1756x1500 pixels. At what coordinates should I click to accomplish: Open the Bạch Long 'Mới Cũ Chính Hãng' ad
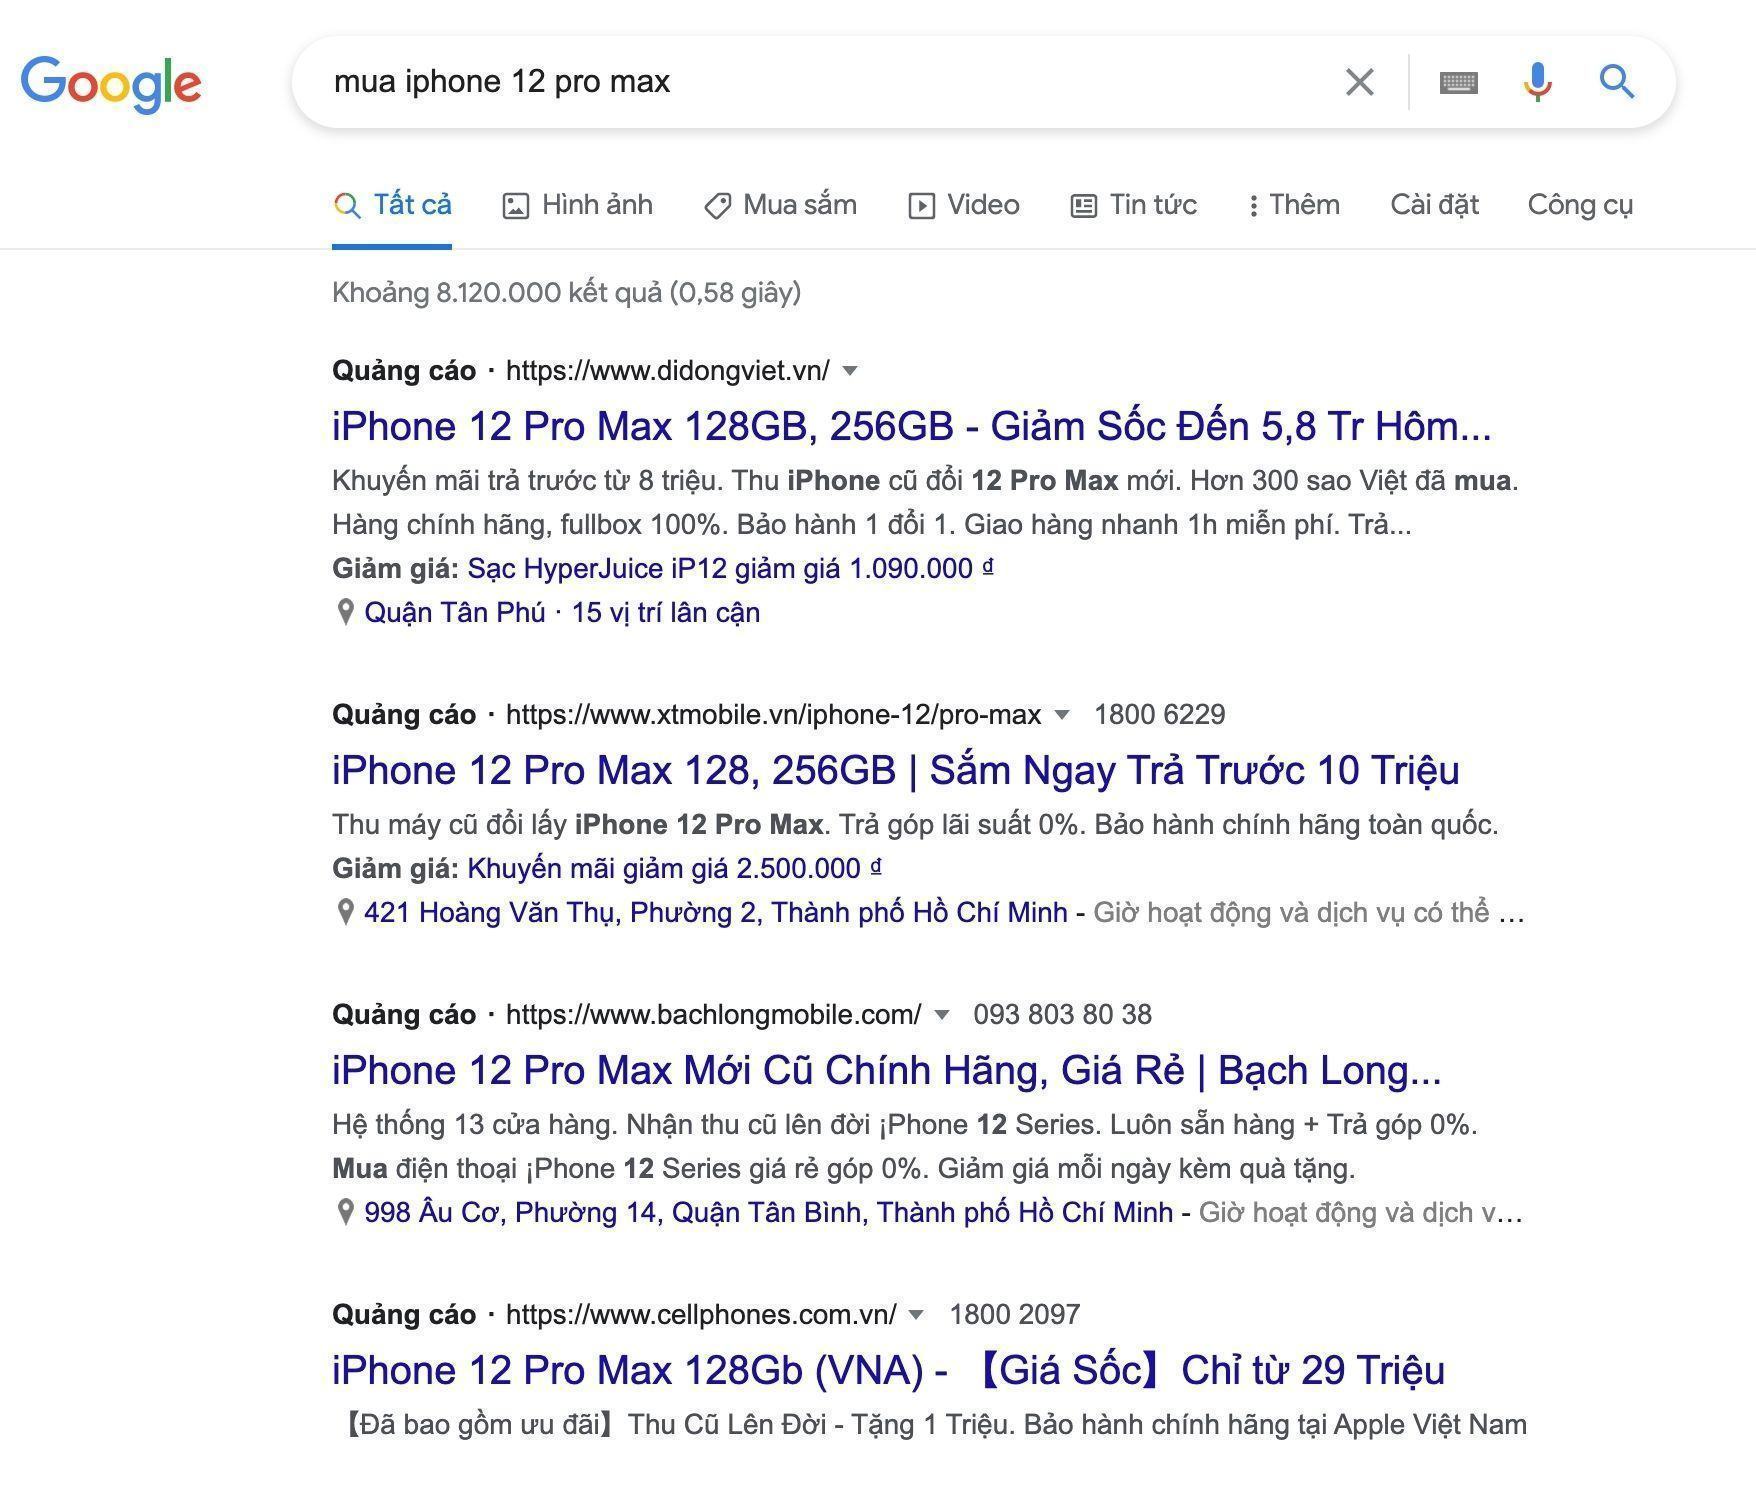pyautogui.click(x=887, y=1071)
